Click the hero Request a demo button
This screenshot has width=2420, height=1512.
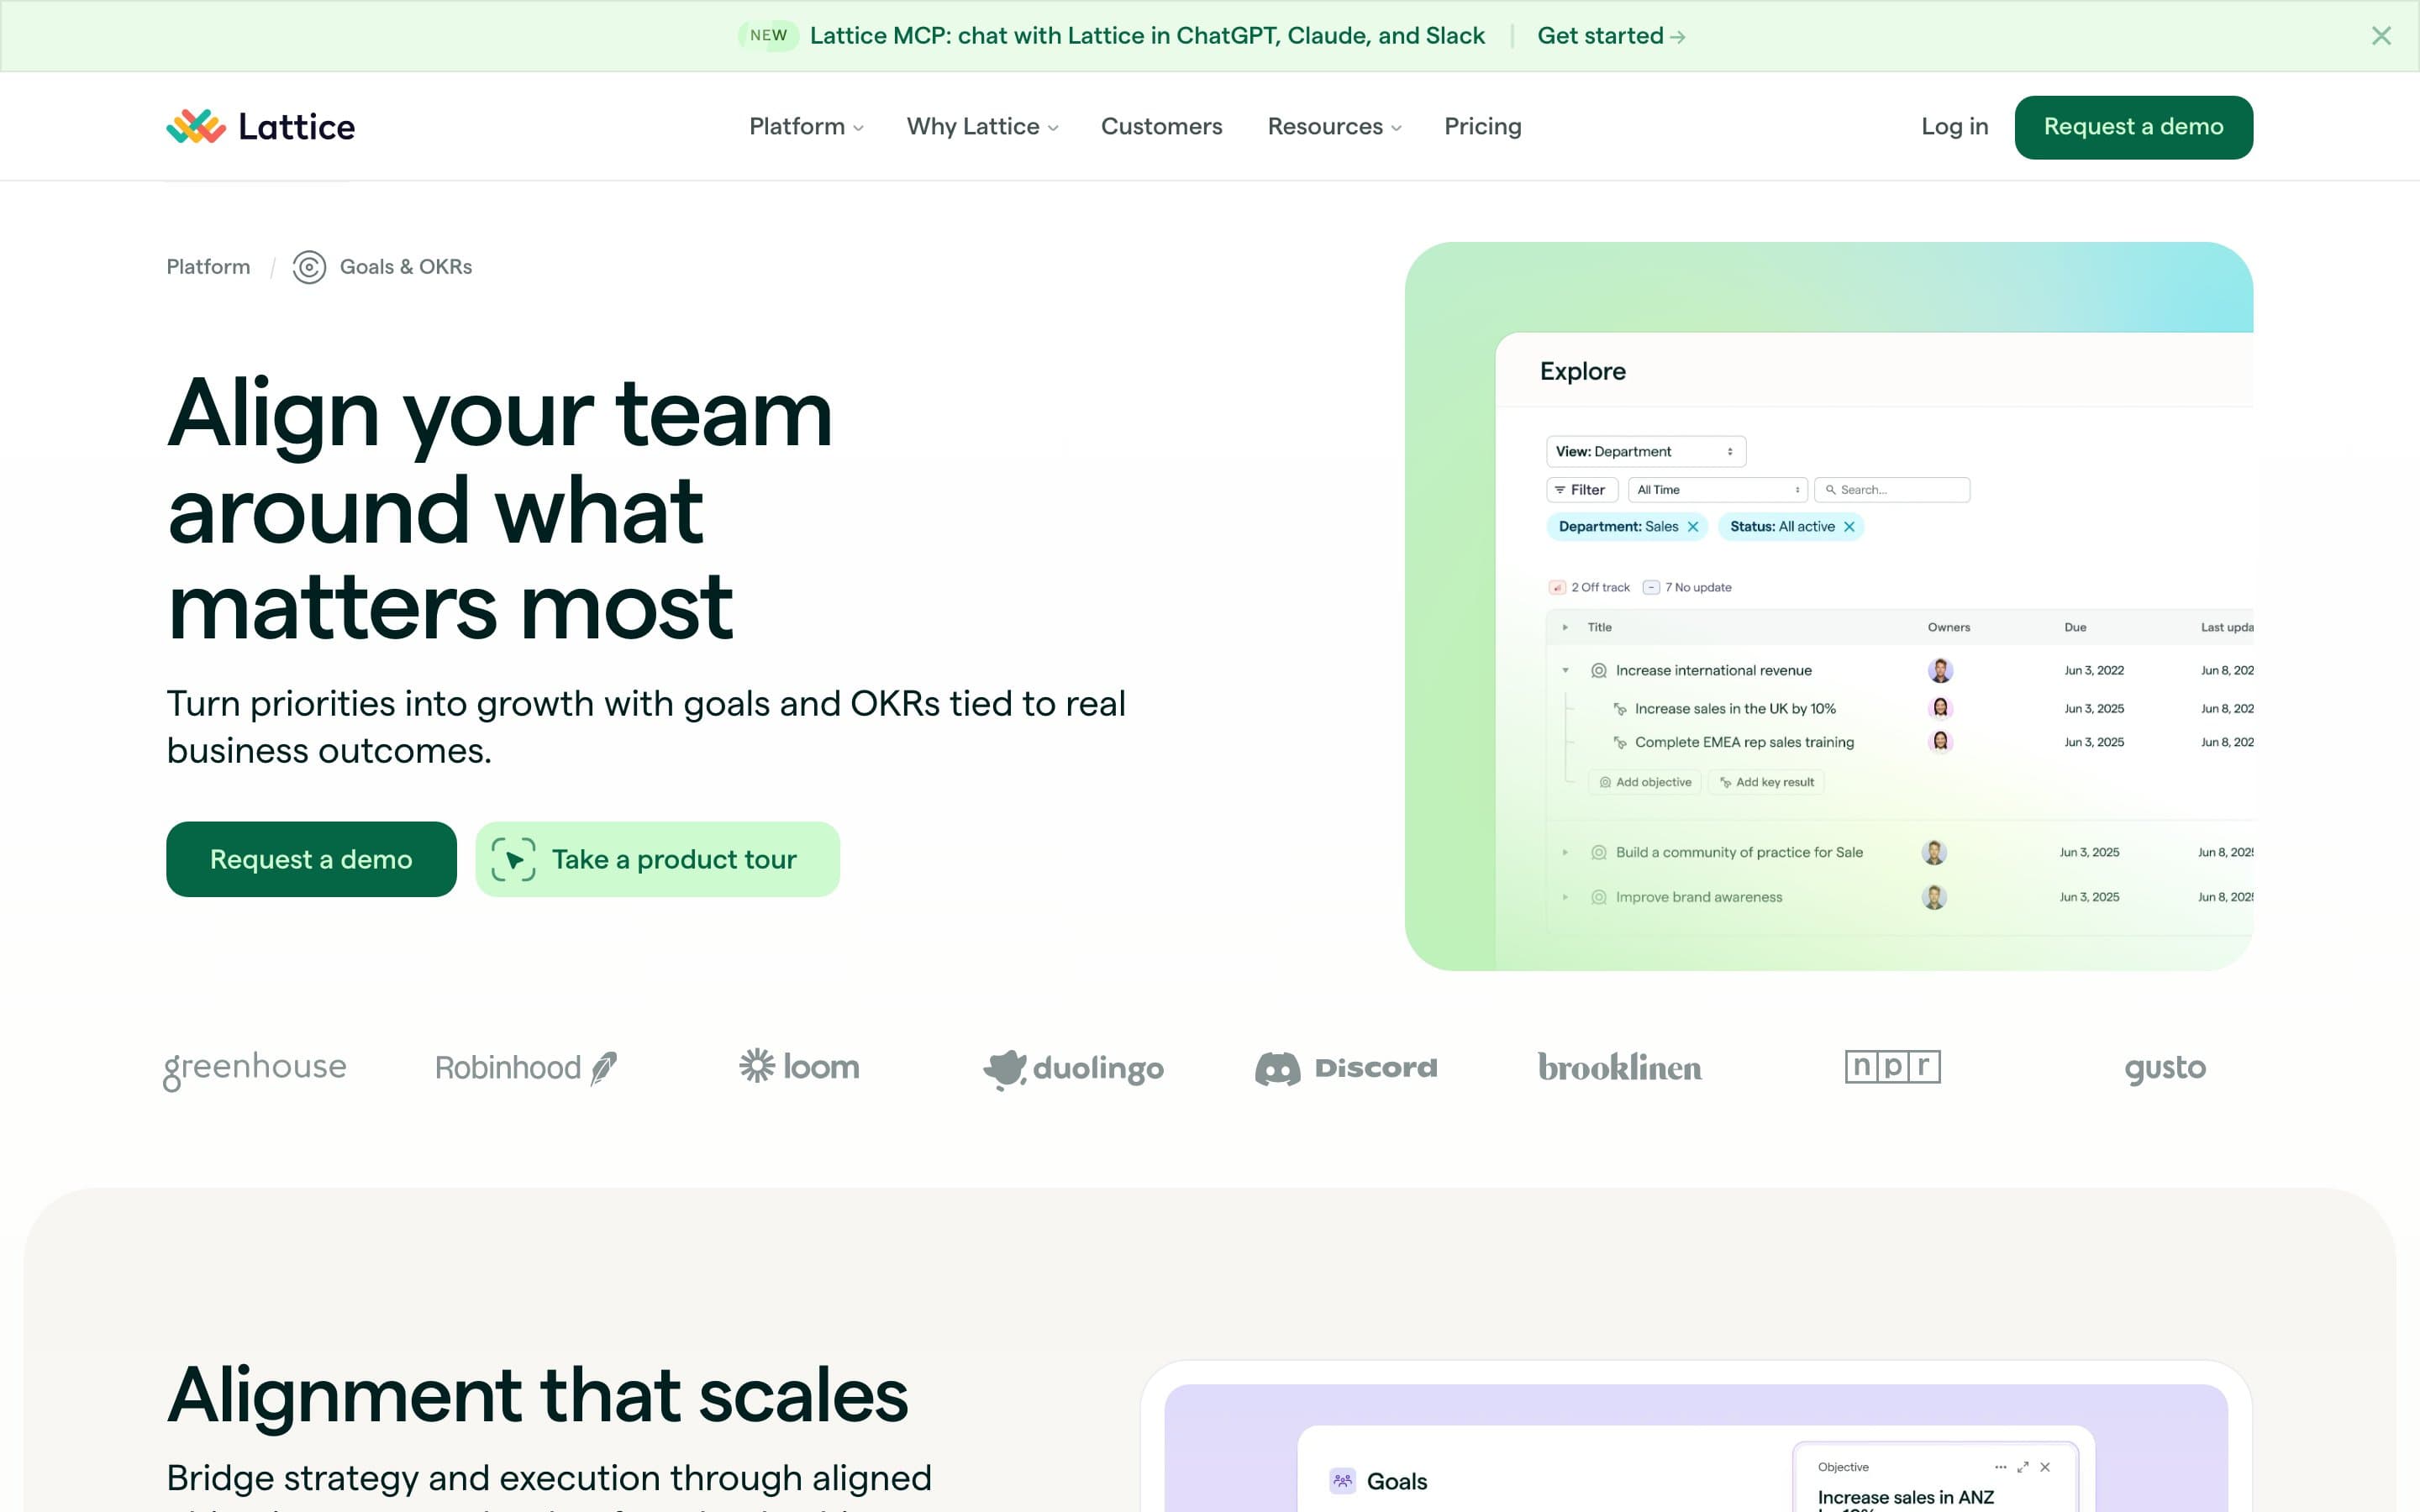tap(311, 860)
